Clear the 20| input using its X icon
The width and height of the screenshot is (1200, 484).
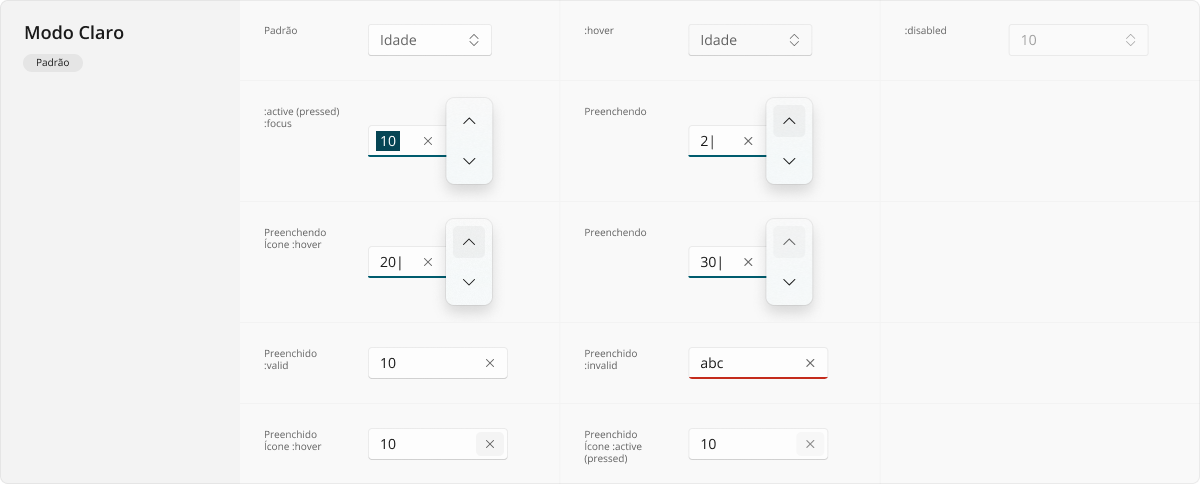tap(428, 262)
